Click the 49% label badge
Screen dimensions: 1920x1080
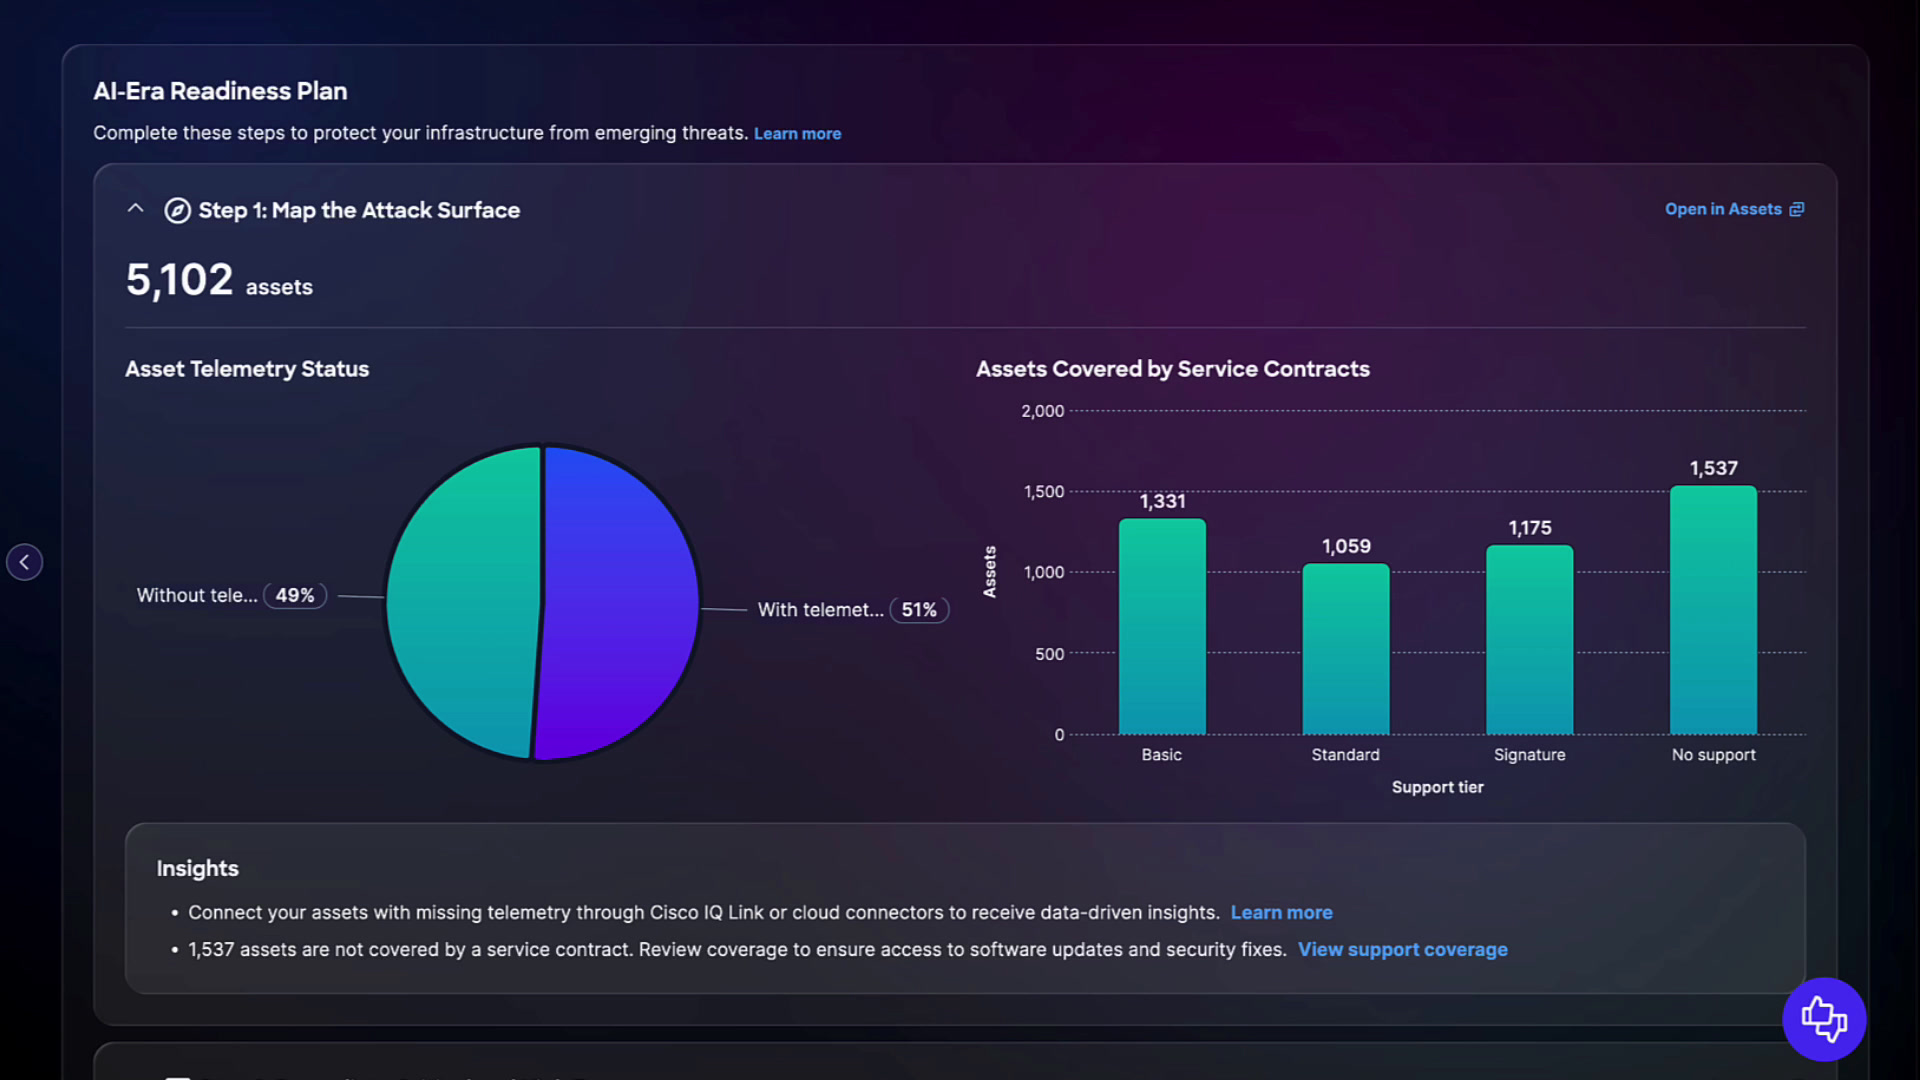pyautogui.click(x=295, y=595)
